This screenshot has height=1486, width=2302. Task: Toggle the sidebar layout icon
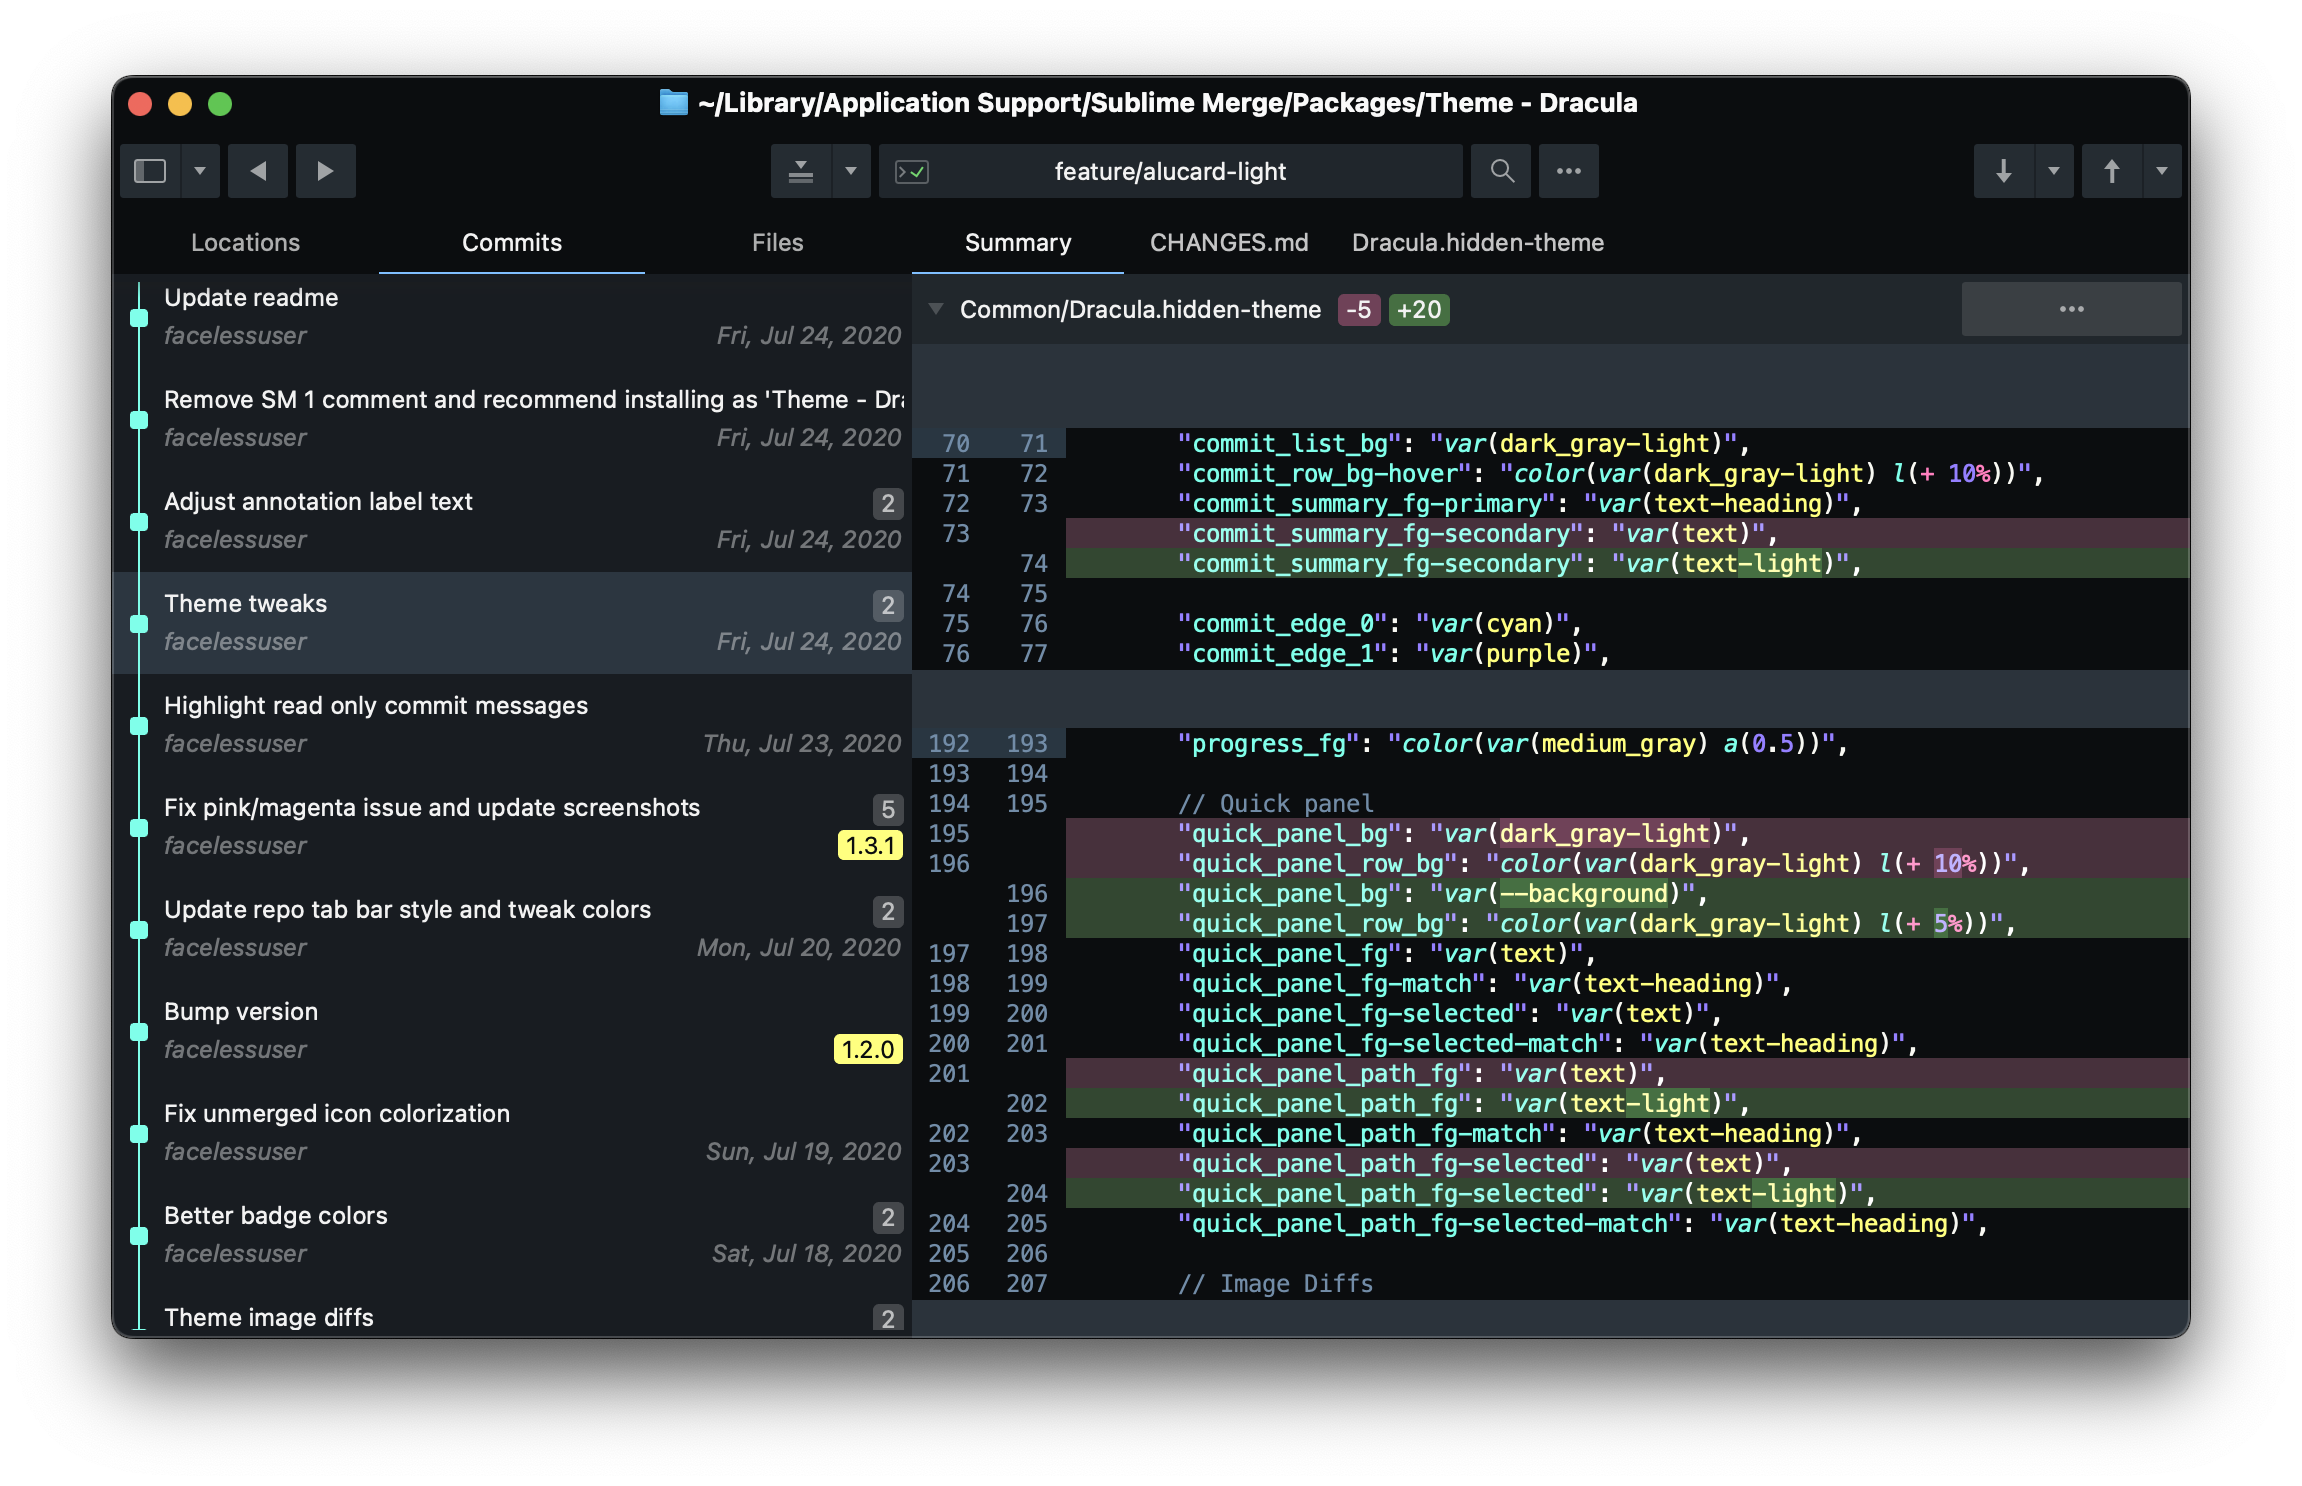pyautogui.click(x=150, y=171)
